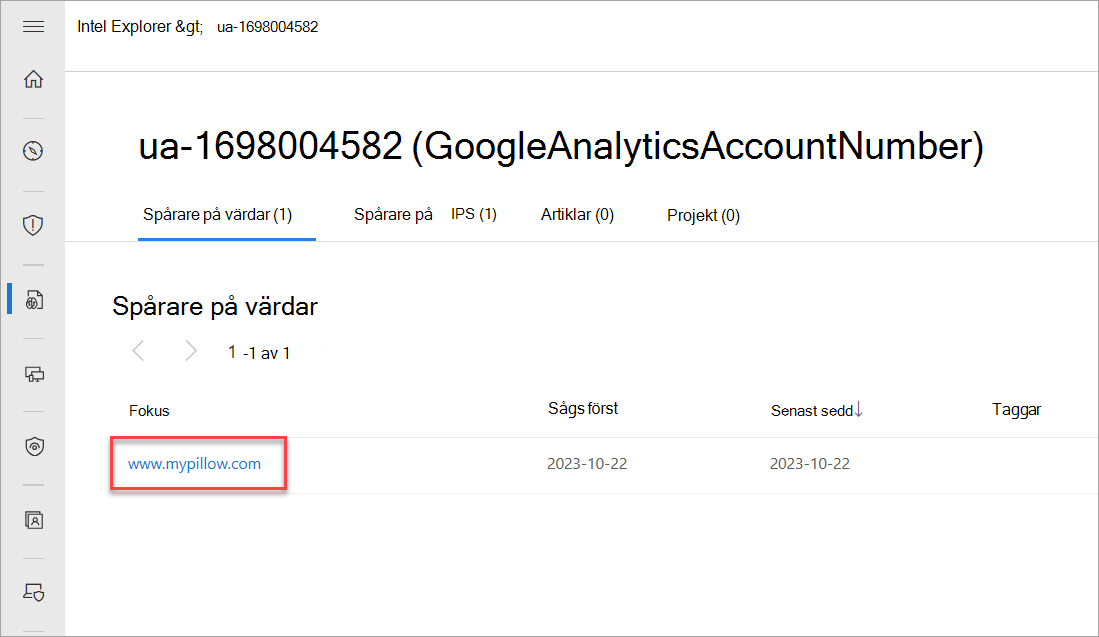Switch to Spårare på värdar (1) tab
1099x637 pixels.
218,214
